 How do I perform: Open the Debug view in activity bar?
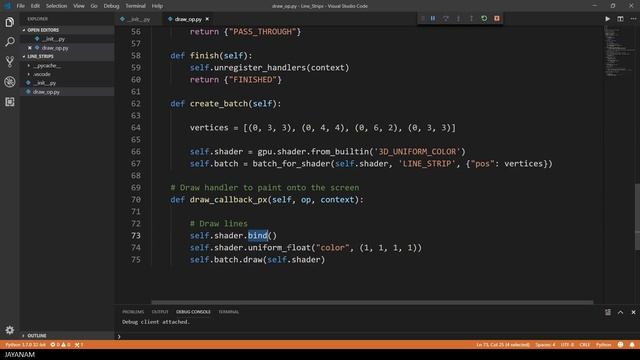click(10, 82)
